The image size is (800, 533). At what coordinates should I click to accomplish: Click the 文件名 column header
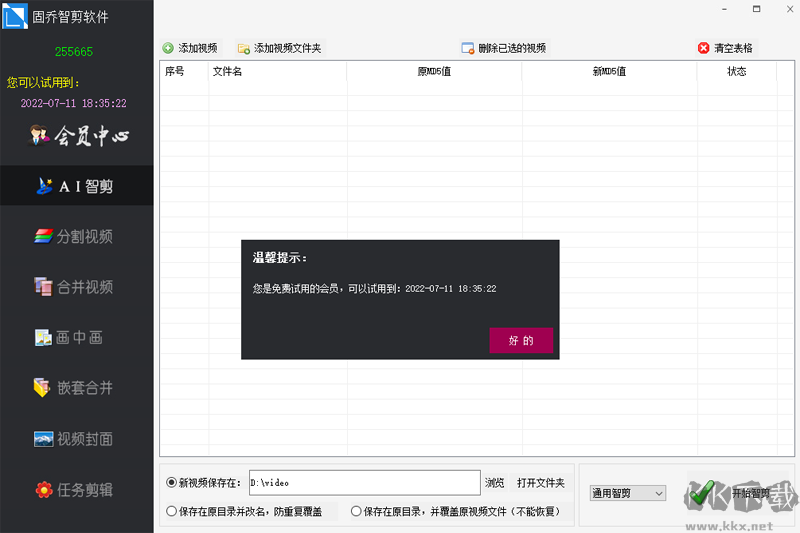coord(228,71)
